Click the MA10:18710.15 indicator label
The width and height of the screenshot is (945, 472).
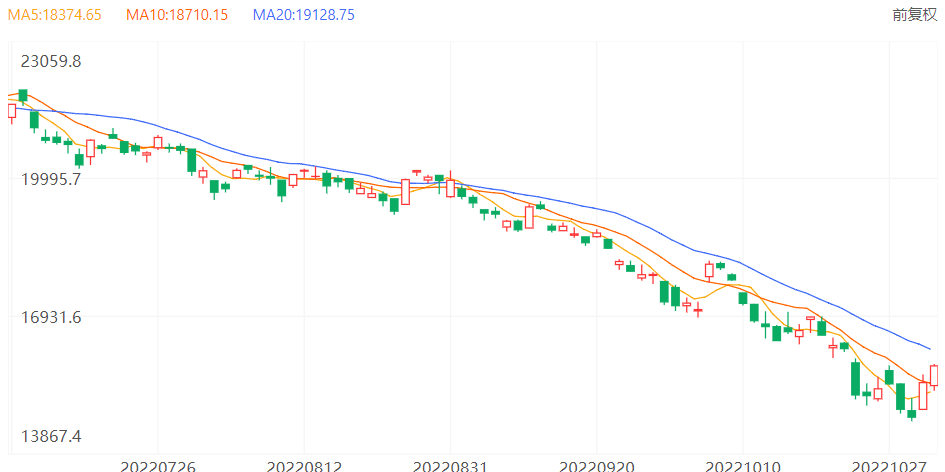click(177, 15)
